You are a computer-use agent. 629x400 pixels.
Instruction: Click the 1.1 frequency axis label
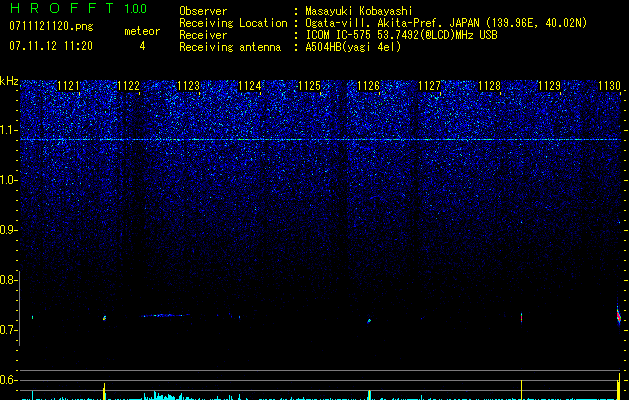9,130
